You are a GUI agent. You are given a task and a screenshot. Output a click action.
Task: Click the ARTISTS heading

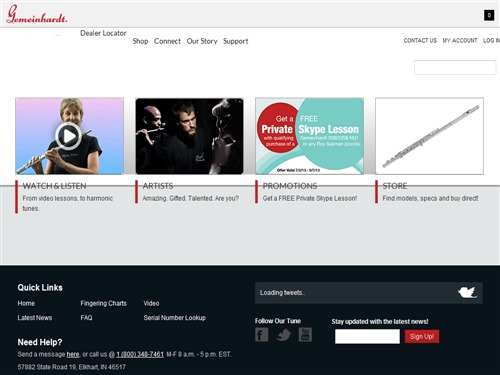pos(158,186)
